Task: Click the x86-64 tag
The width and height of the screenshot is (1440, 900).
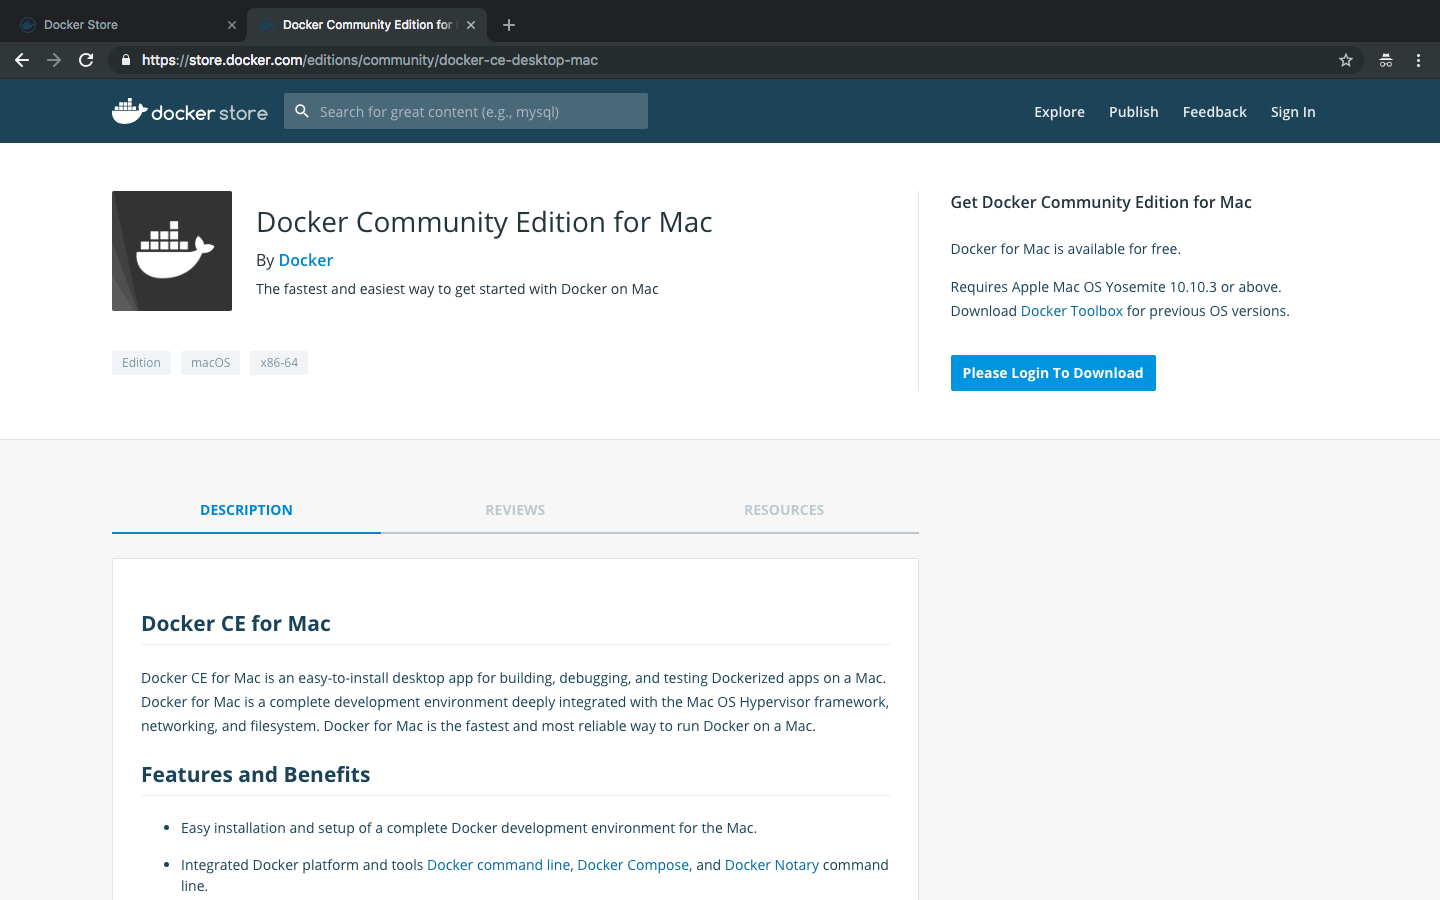Action: [279, 363]
